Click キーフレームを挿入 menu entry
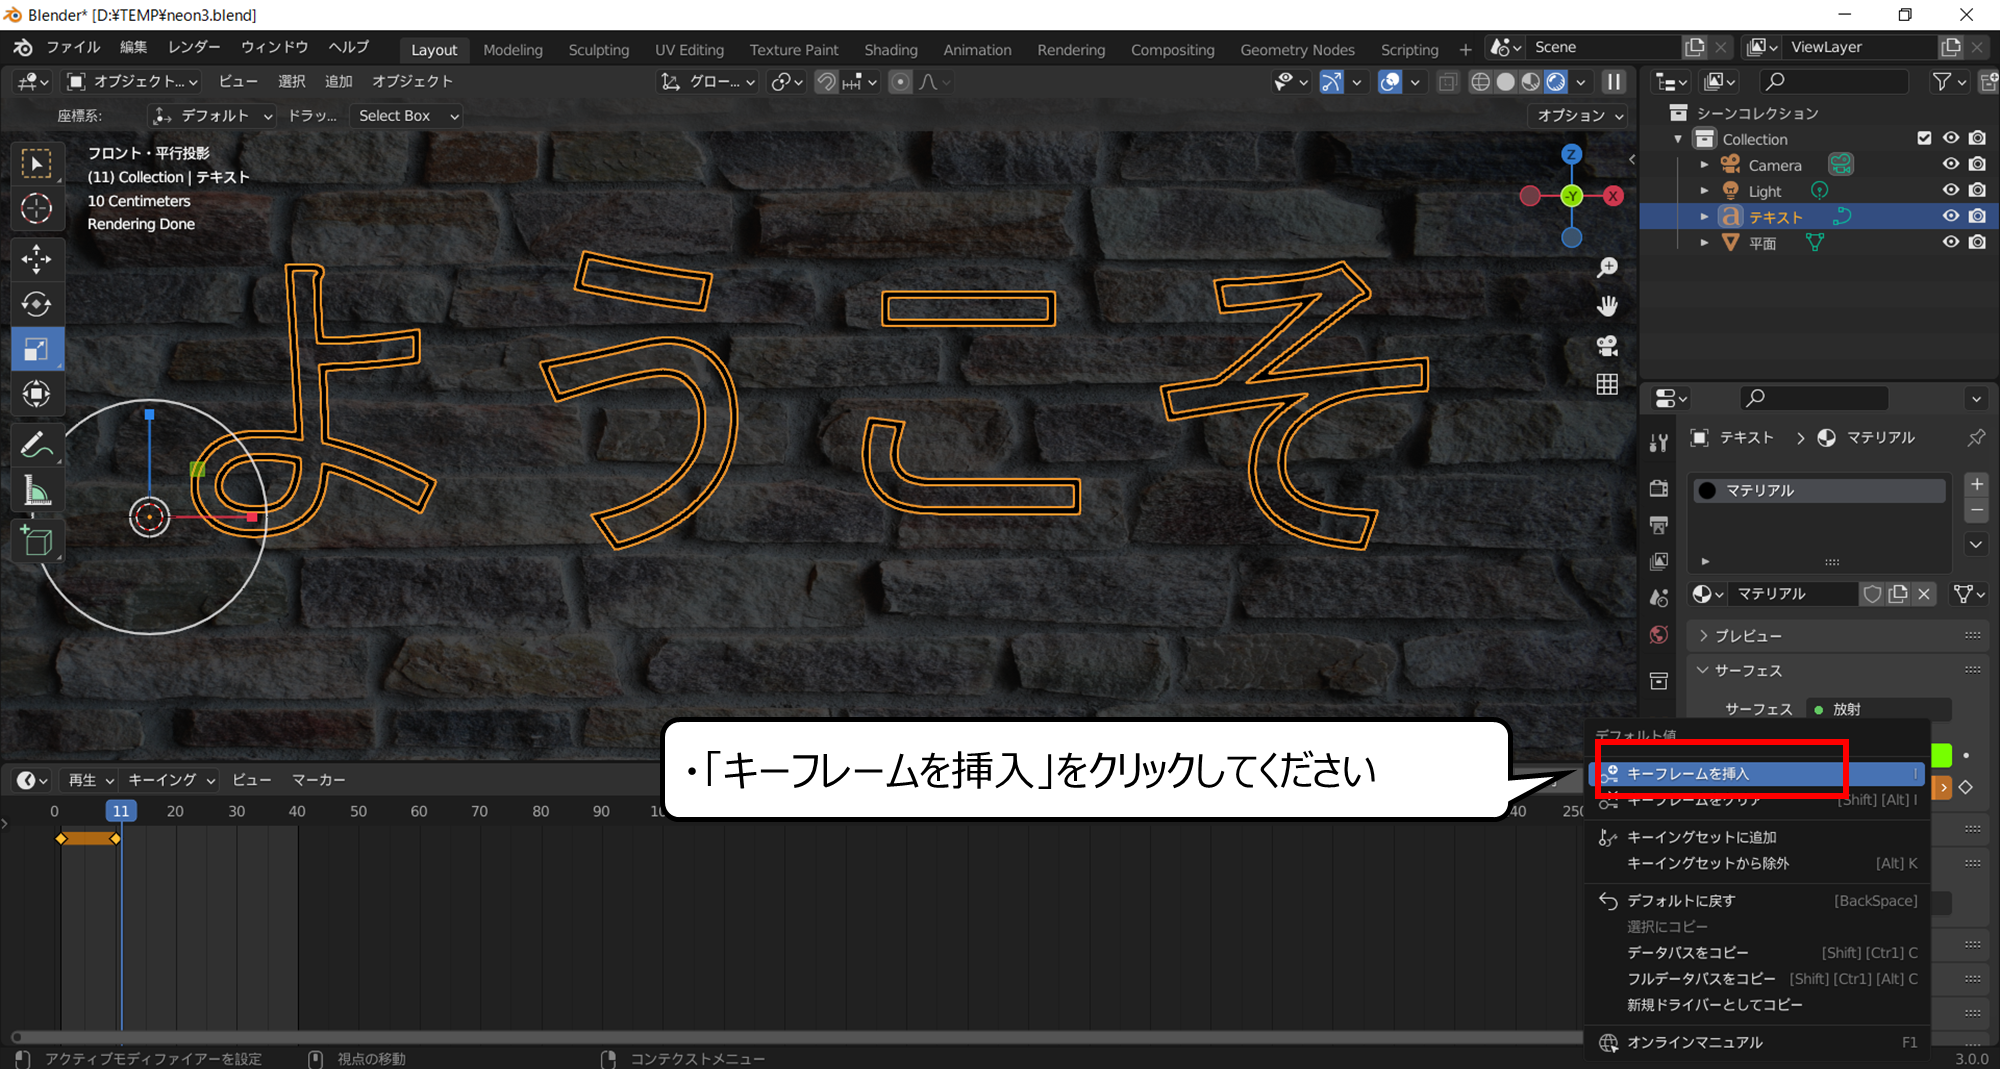The image size is (2000, 1069). 1757,774
